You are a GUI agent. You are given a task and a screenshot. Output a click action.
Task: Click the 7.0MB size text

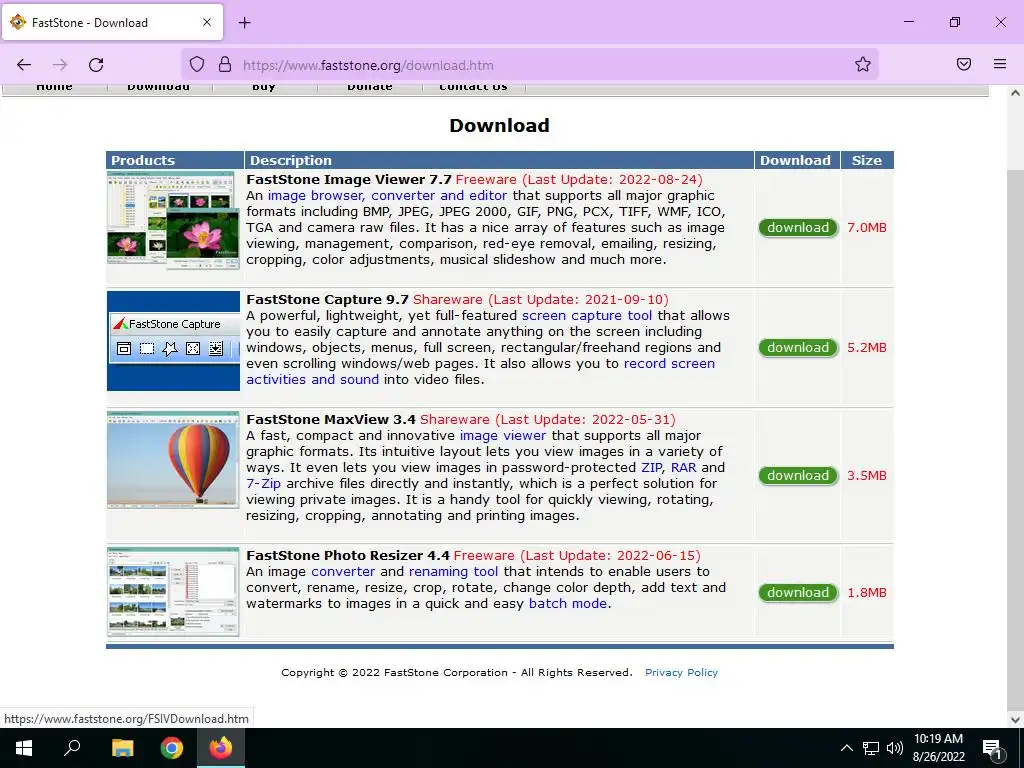tap(867, 228)
